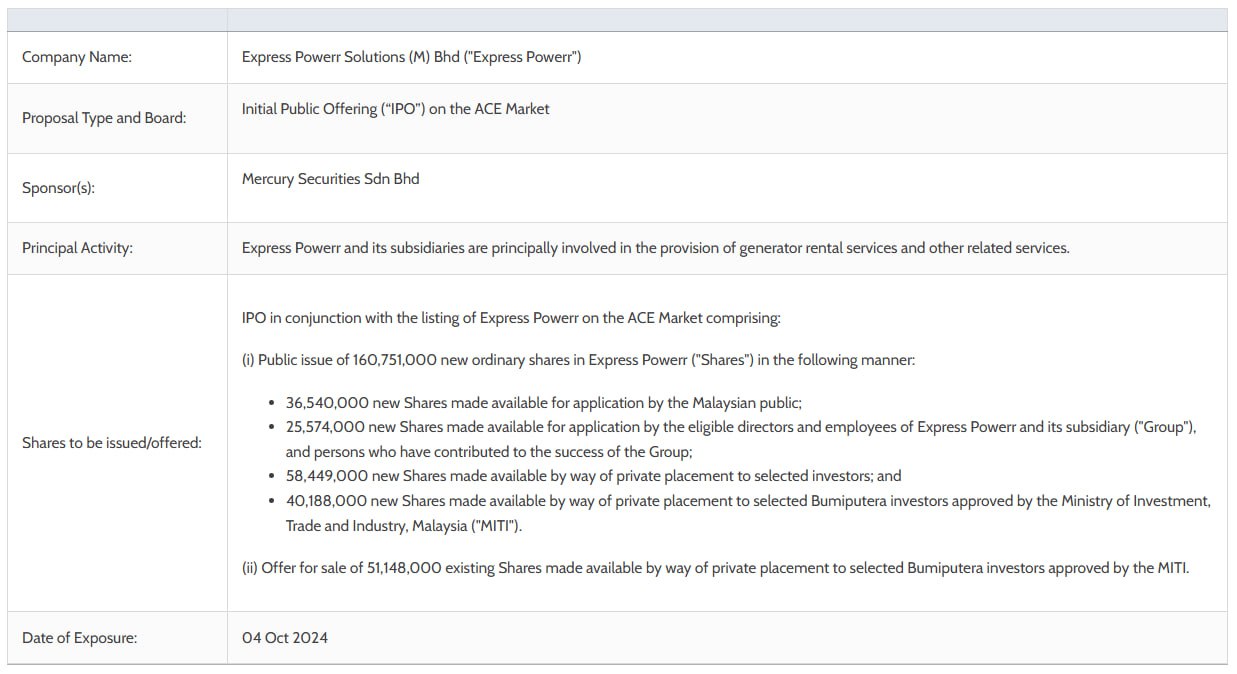Click the 'IPO in conjunction with the listing' line
Image resolution: width=1237 pixels, height=674 pixels.
pos(511,318)
